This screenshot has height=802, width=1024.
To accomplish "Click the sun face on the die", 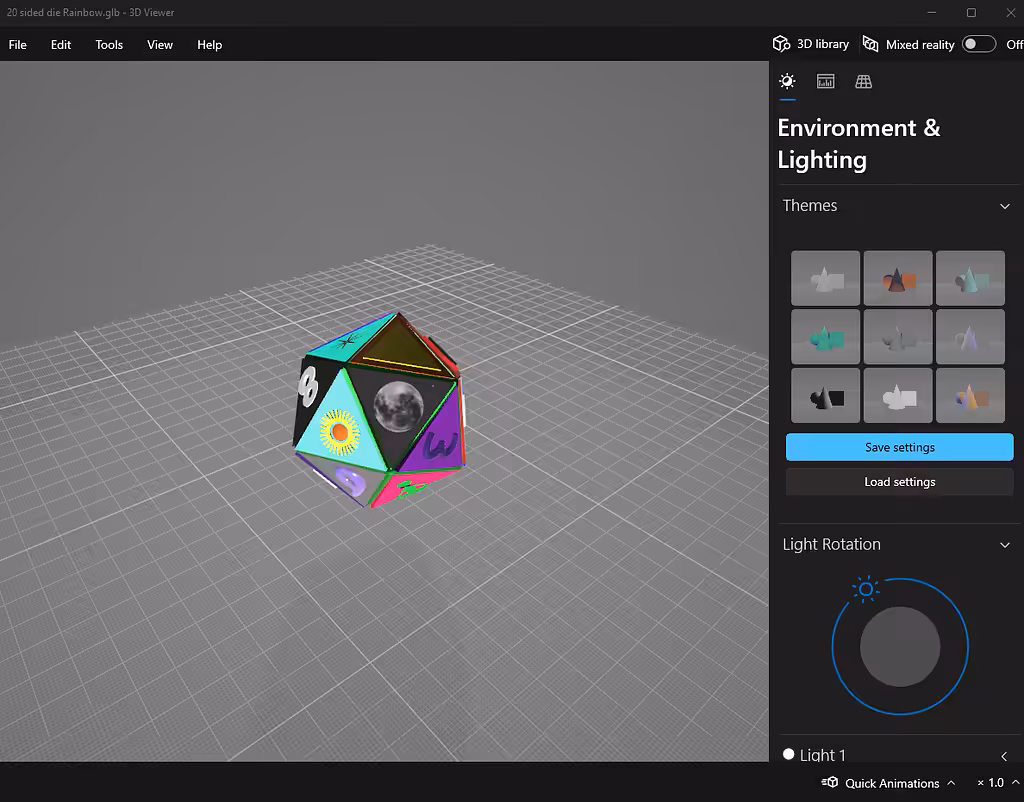I will click(340, 432).
